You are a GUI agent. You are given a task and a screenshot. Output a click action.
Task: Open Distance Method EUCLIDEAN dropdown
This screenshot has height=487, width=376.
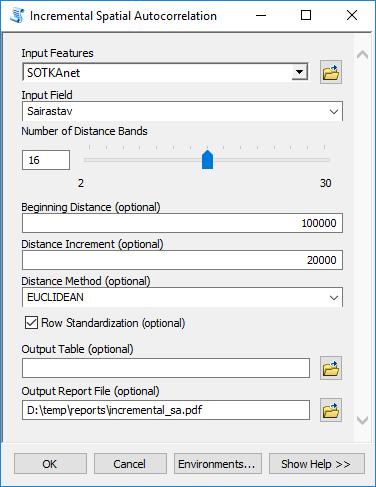pyautogui.click(x=334, y=298)
